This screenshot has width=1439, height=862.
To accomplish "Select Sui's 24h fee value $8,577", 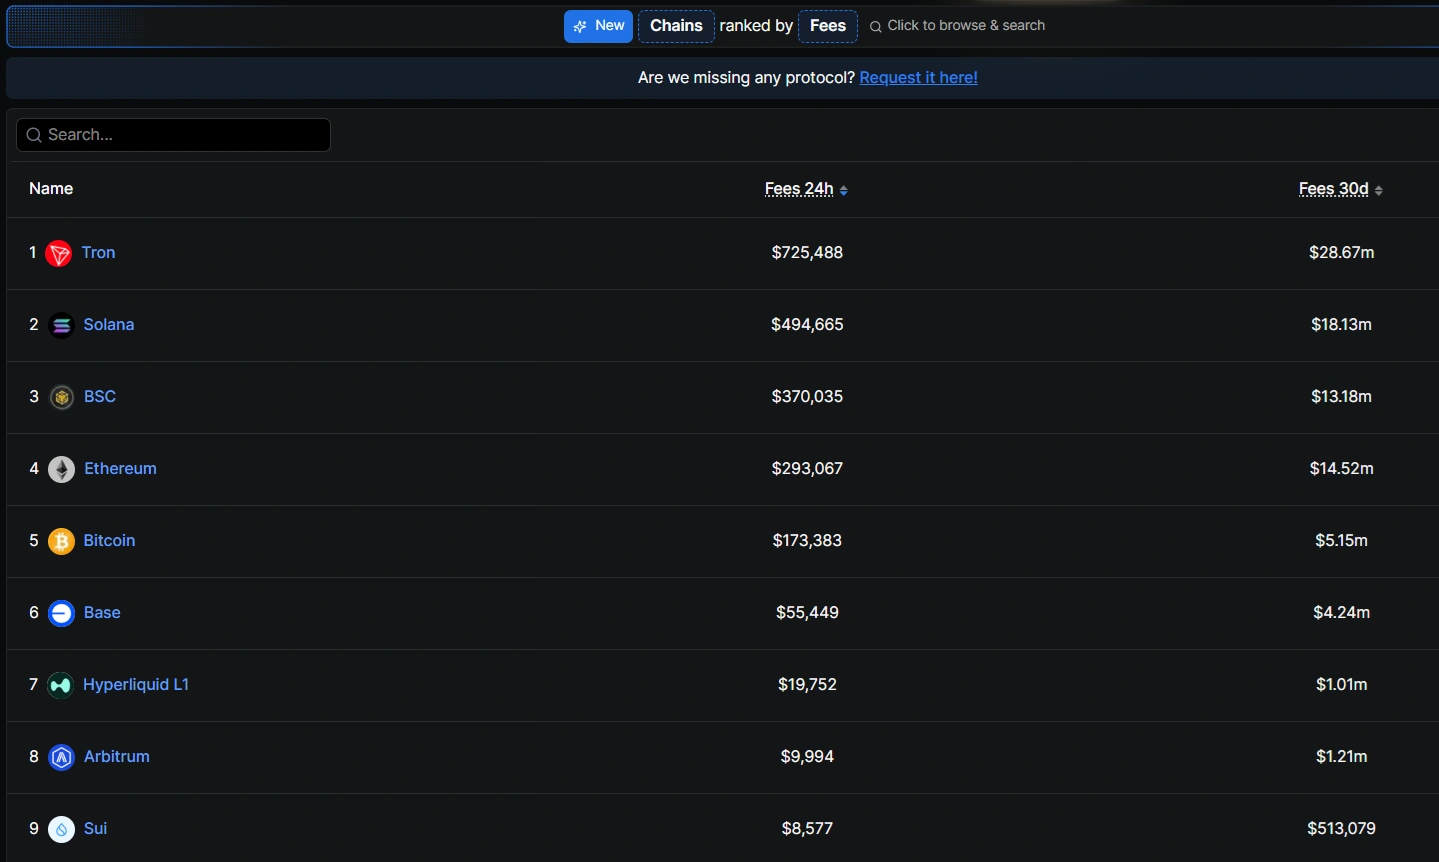I will tap(807, 829).
